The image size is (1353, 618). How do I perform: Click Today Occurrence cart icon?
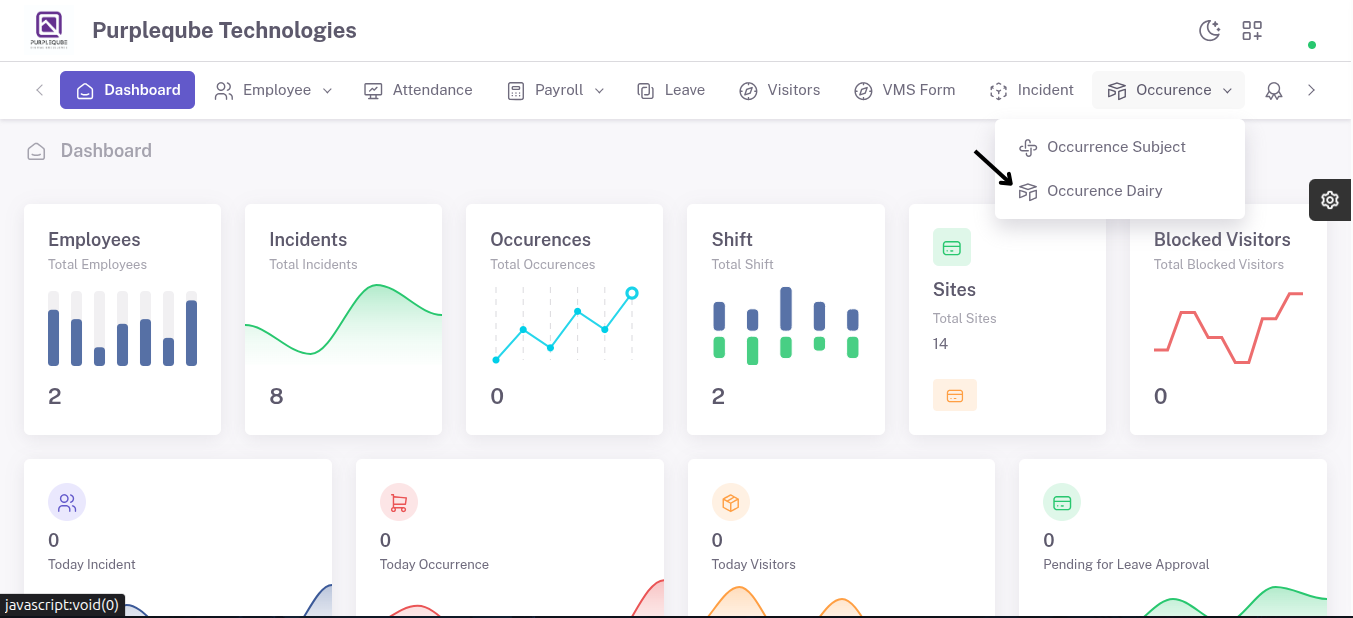click(x=399, y=503)
